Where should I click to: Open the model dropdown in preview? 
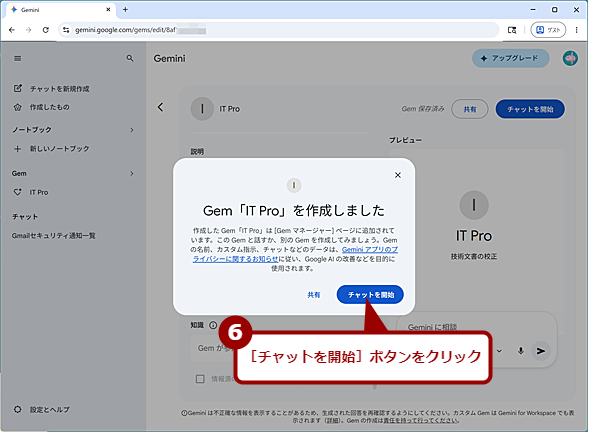(499, 351)
